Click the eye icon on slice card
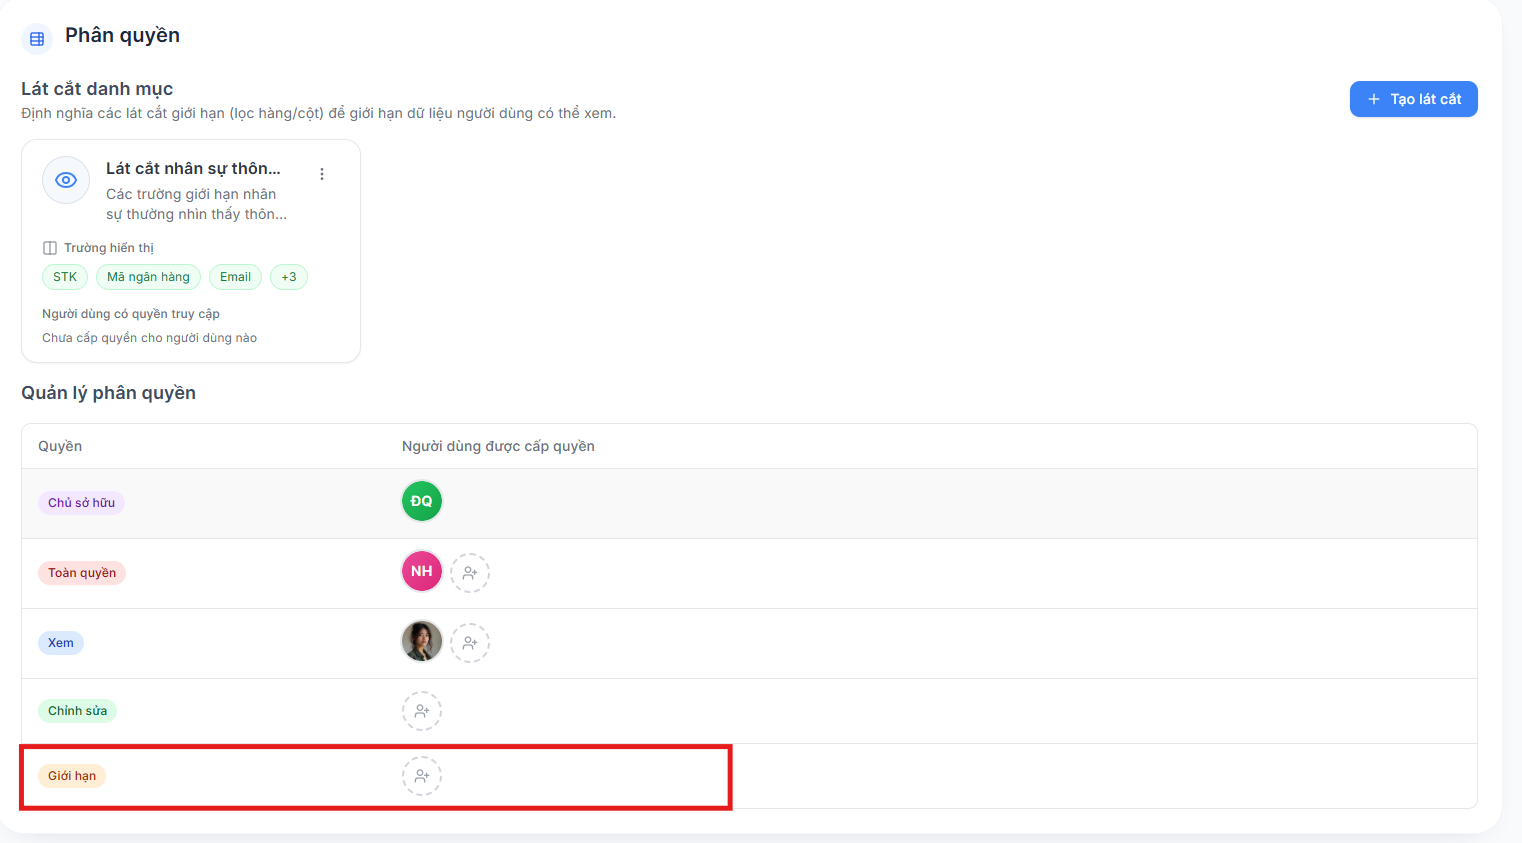Screen dimensions: 1522x843 (66, 180)
